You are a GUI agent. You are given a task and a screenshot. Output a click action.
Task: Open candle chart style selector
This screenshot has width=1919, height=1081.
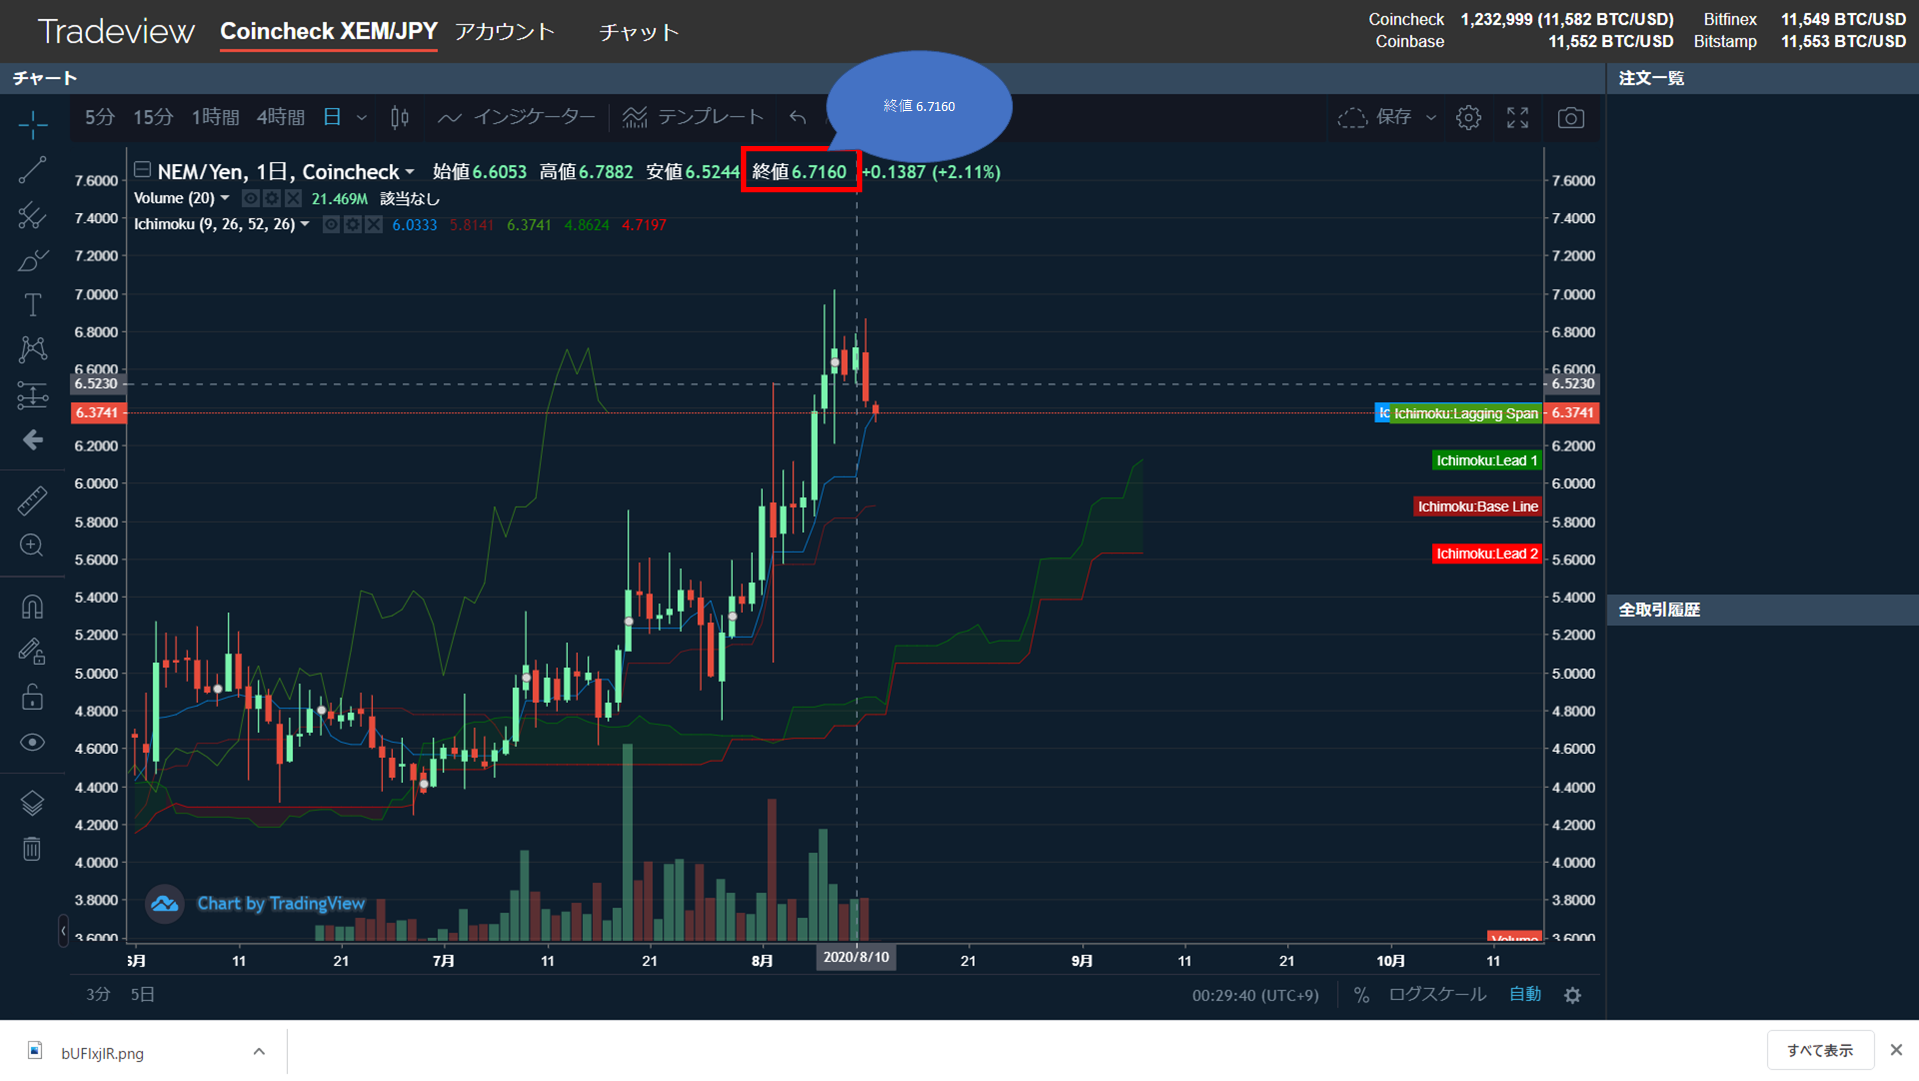(400, 118)
